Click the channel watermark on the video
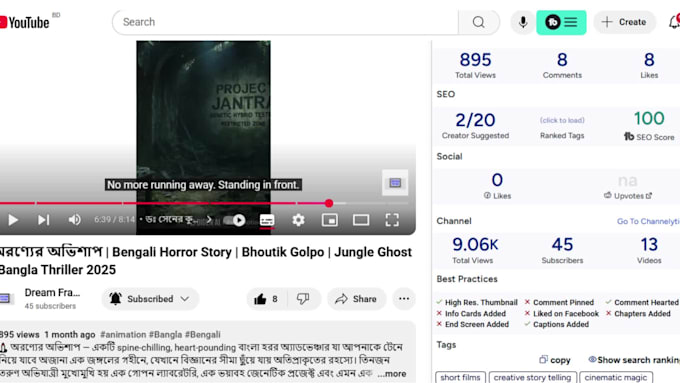Screen dimensions: 680x383 click(395, 183)
